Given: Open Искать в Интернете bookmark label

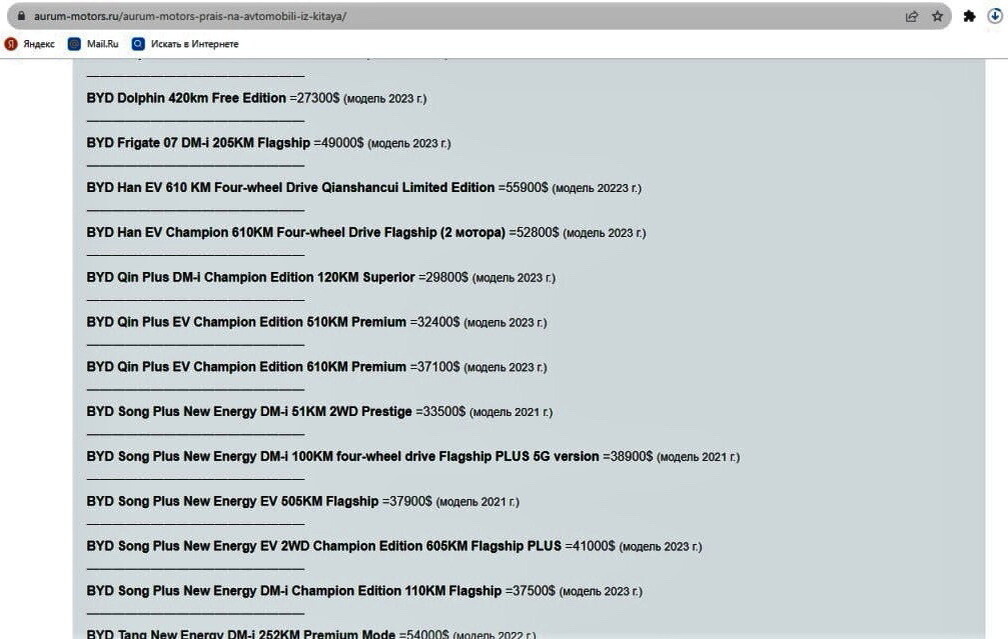Looking at the screenshot, I should click(195, 44).
